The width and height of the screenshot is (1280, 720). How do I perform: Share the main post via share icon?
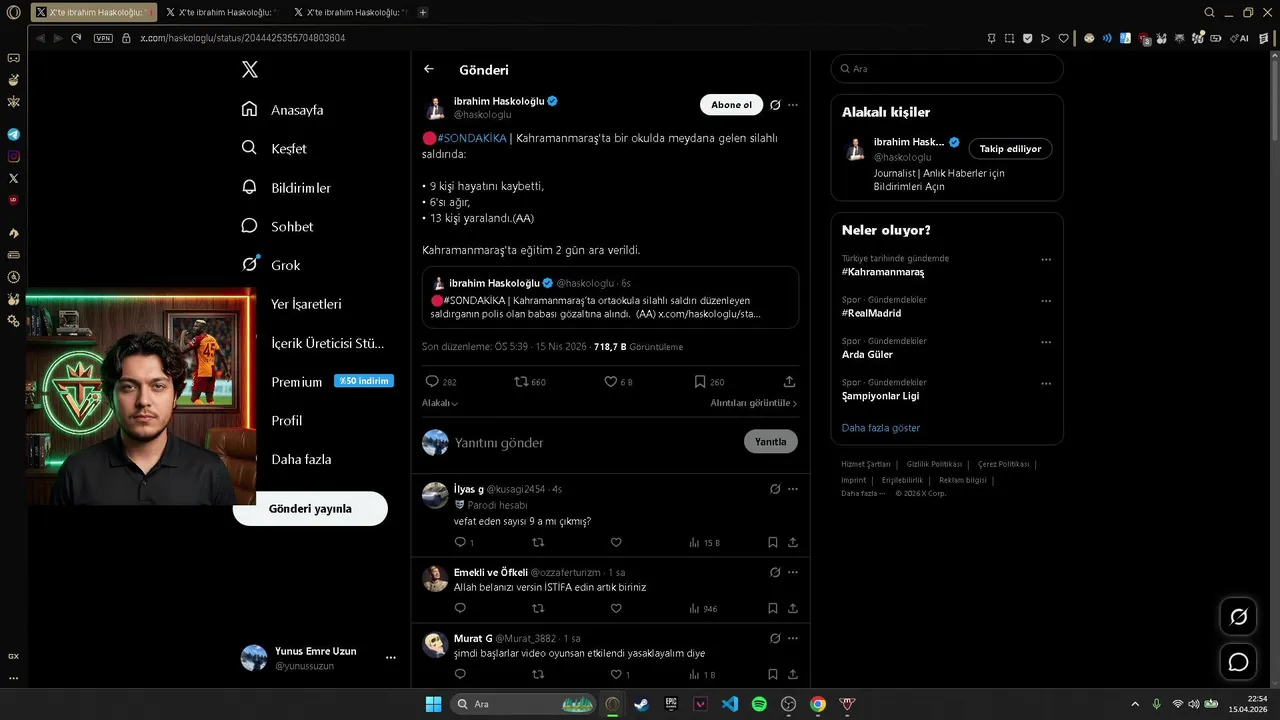point(789,381)
